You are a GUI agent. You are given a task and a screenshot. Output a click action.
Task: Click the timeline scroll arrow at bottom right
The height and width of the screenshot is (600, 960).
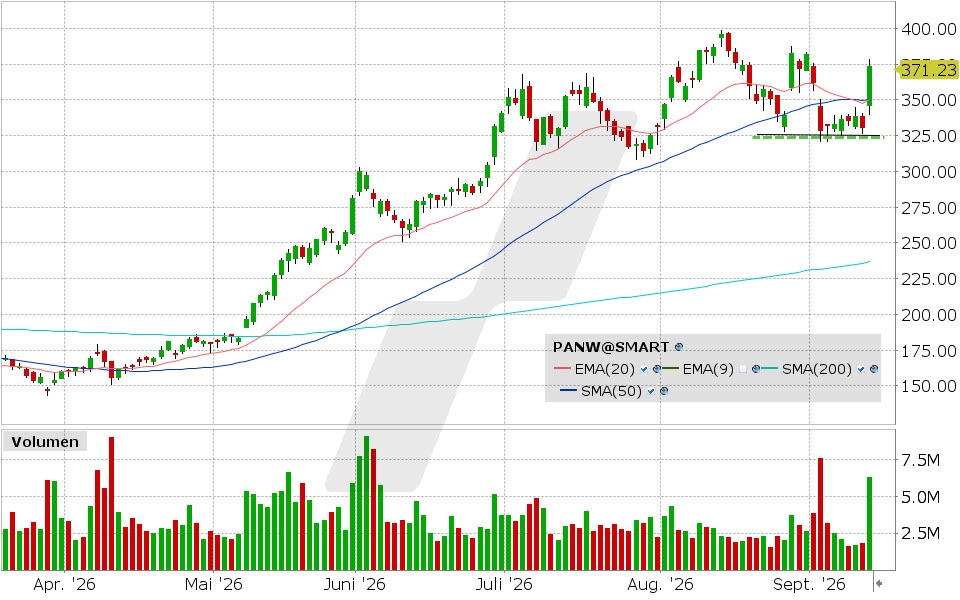click(879, 582)
